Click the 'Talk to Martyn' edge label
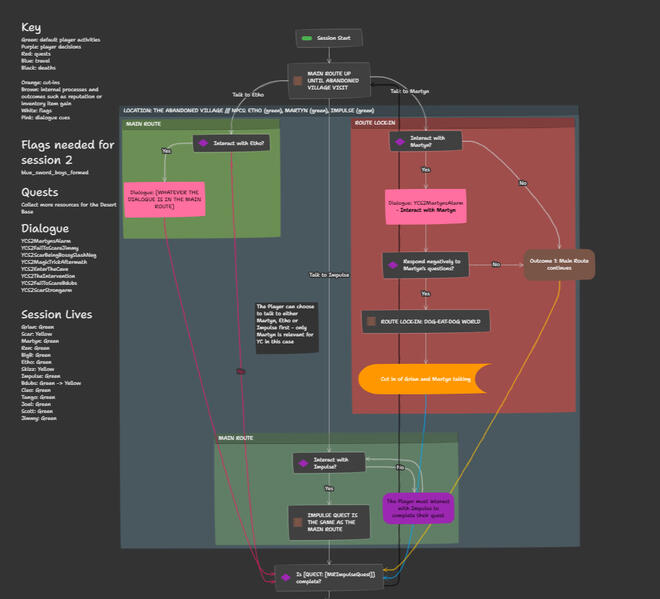Screen dimensions: 660x599 pos(410,91)
